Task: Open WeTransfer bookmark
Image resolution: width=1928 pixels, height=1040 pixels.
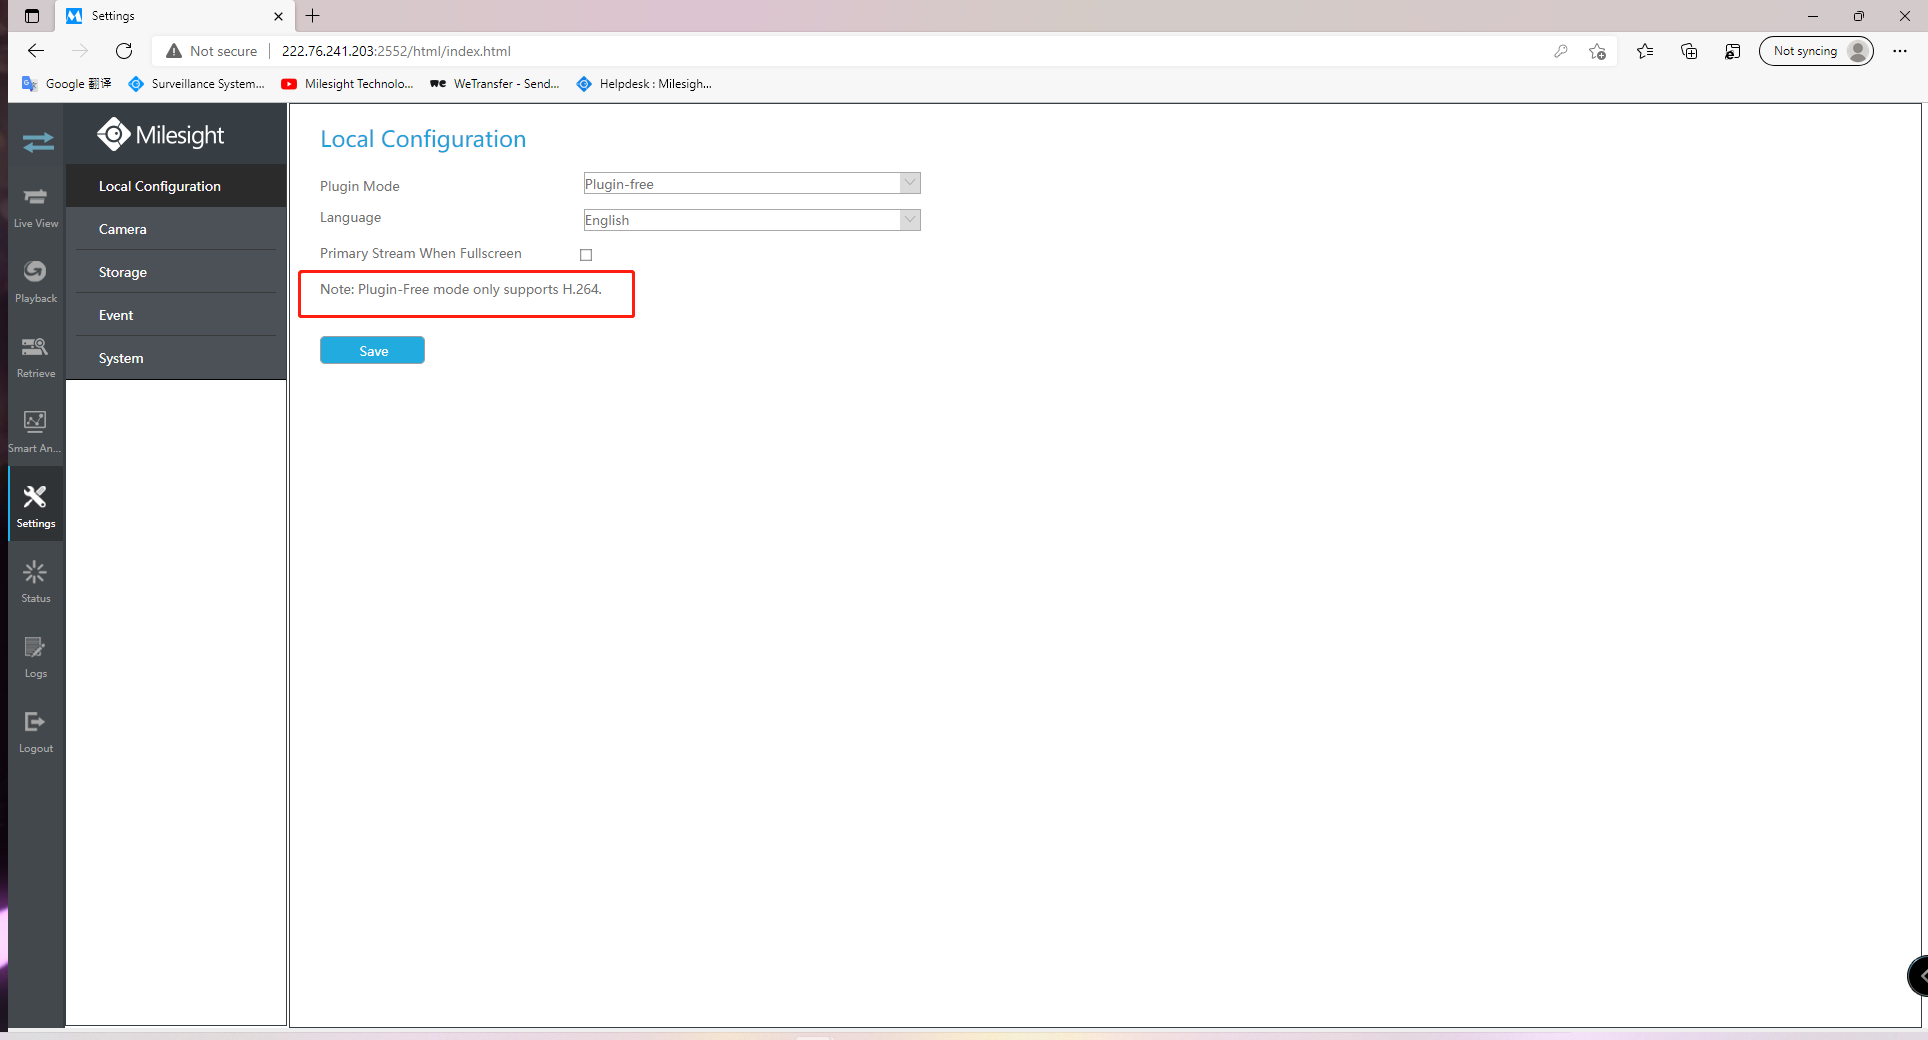Action: click(x=495, y=84)
